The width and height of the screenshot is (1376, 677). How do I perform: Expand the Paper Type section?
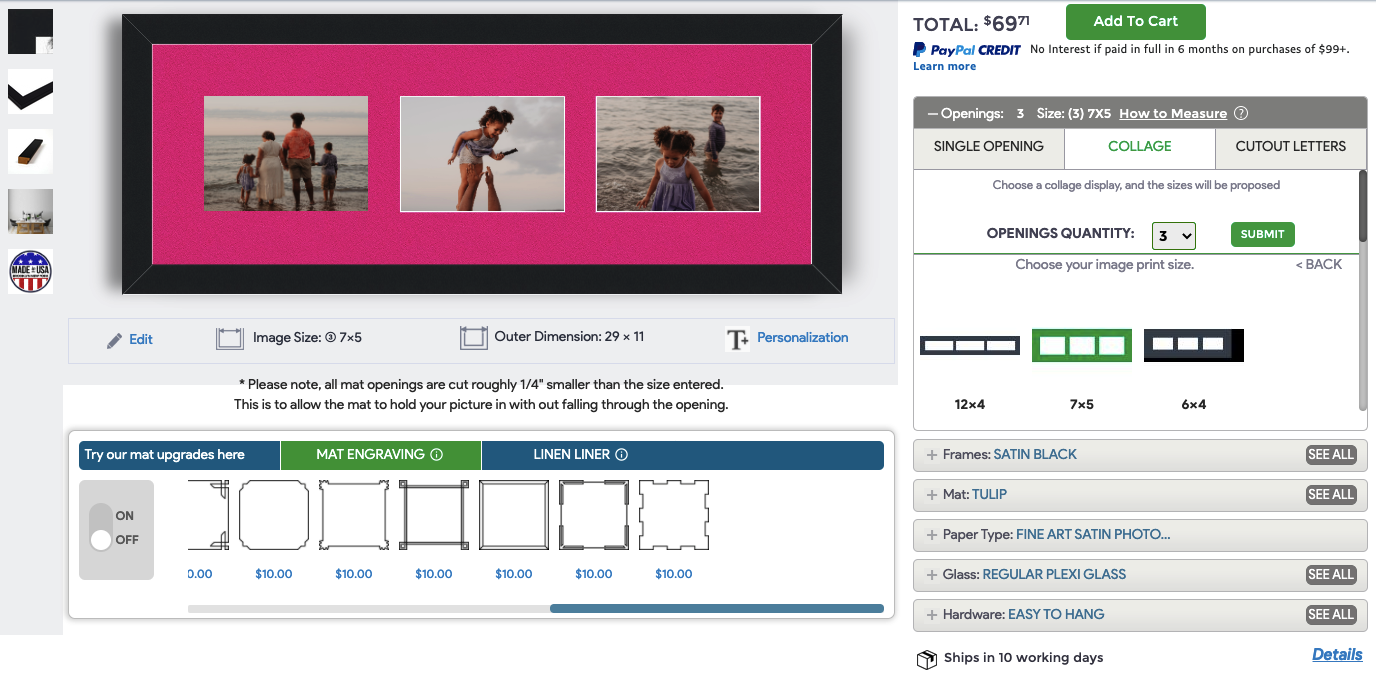(x=932, y=535)
